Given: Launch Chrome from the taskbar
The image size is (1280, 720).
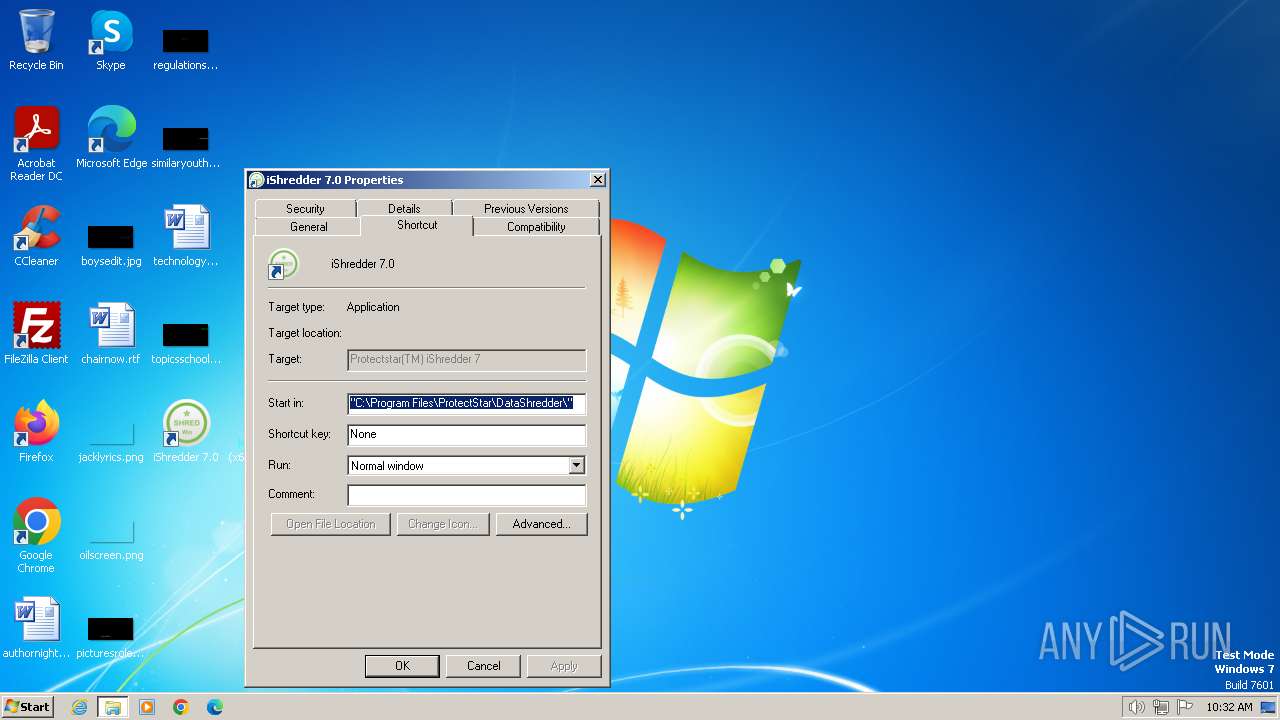Looking at the screenshot, I should click(181, 707).
